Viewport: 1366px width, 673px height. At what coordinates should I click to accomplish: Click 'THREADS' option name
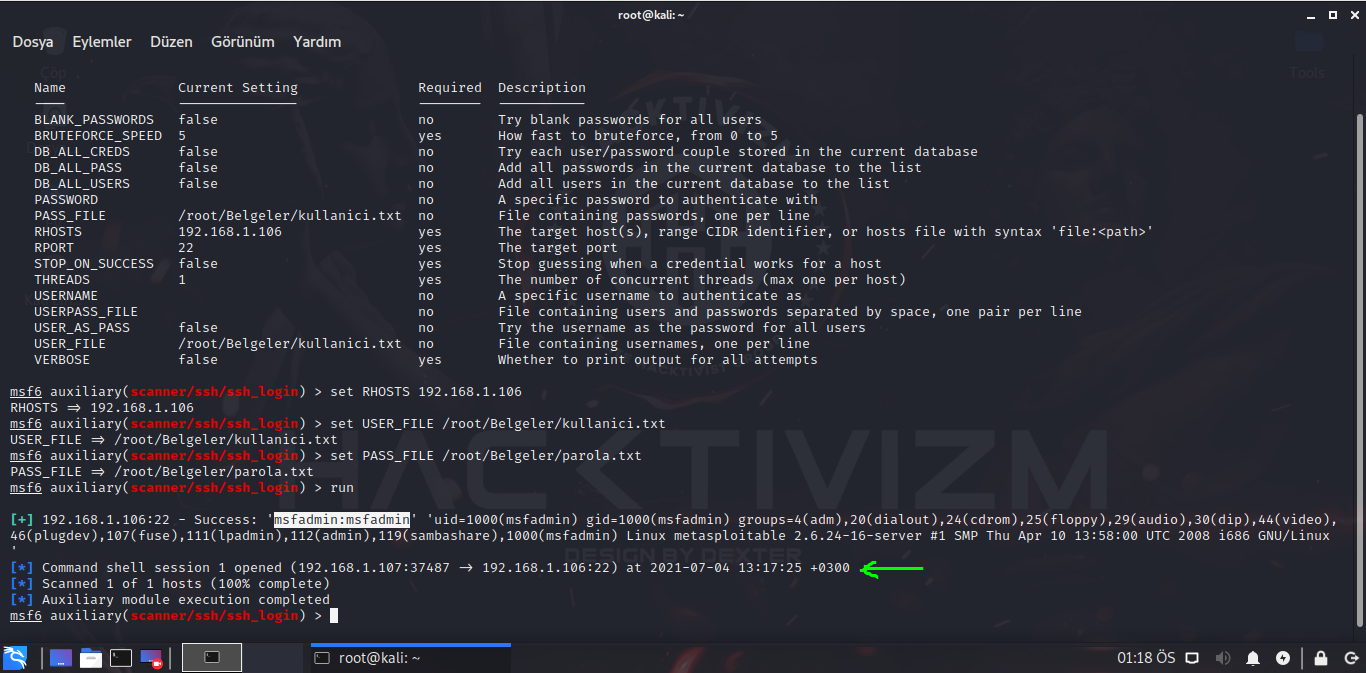62,280
